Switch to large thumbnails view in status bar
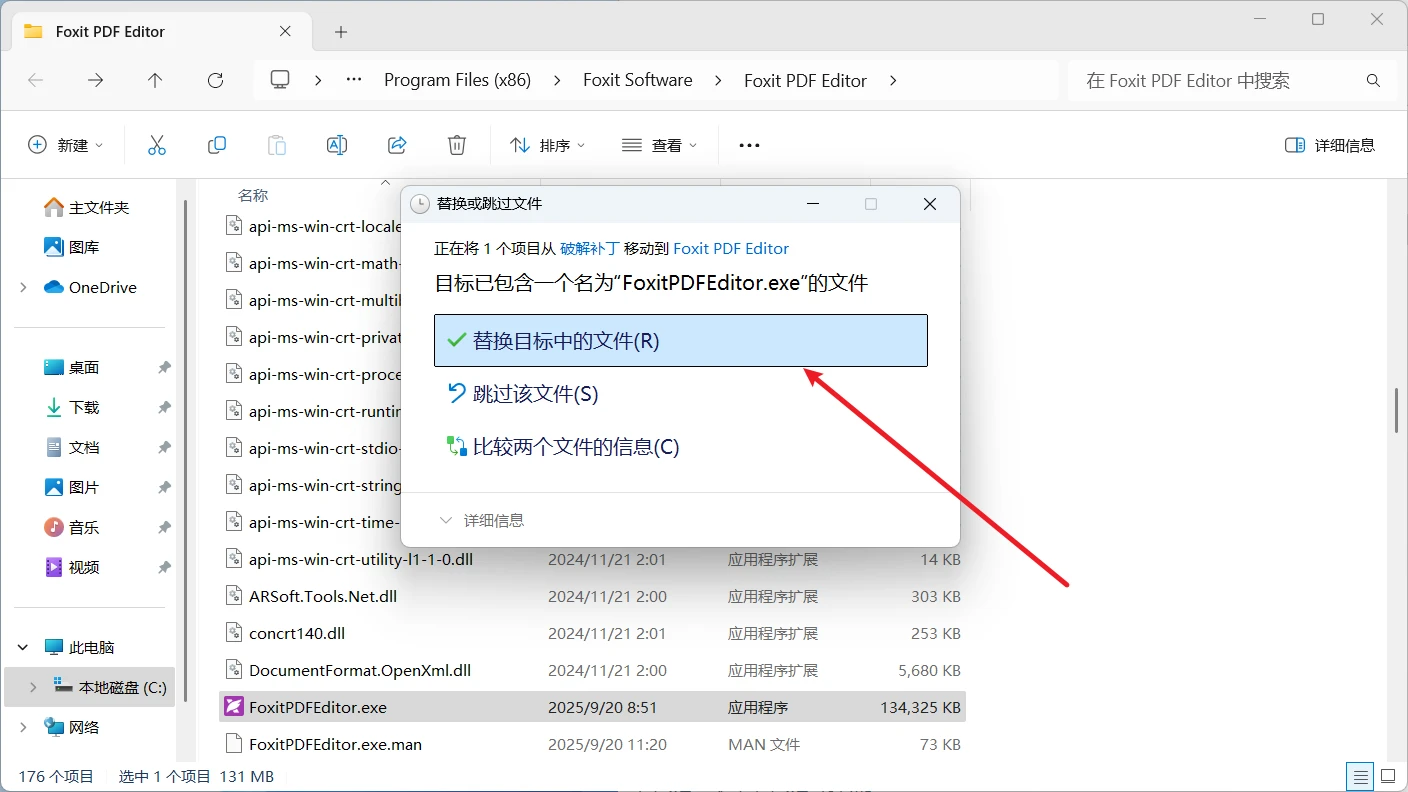 tap(1388, 776)
